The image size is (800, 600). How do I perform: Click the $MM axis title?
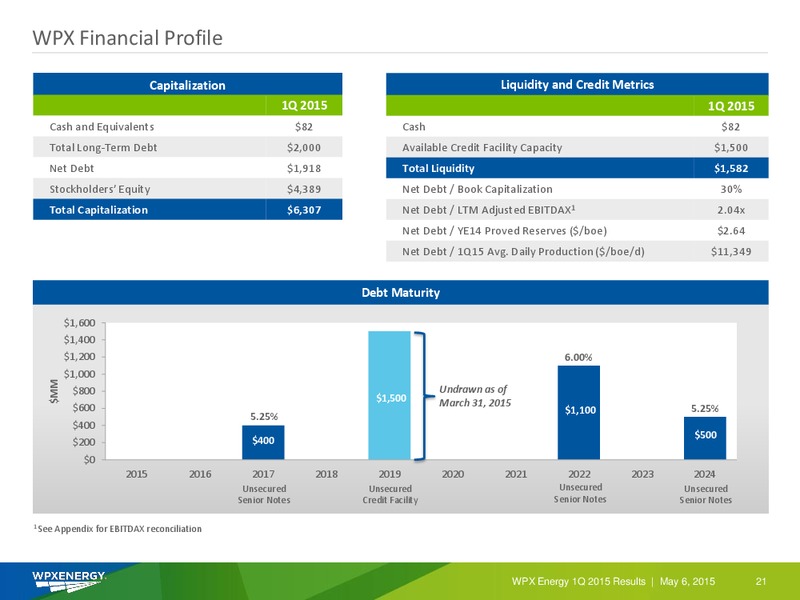(54, 391)
